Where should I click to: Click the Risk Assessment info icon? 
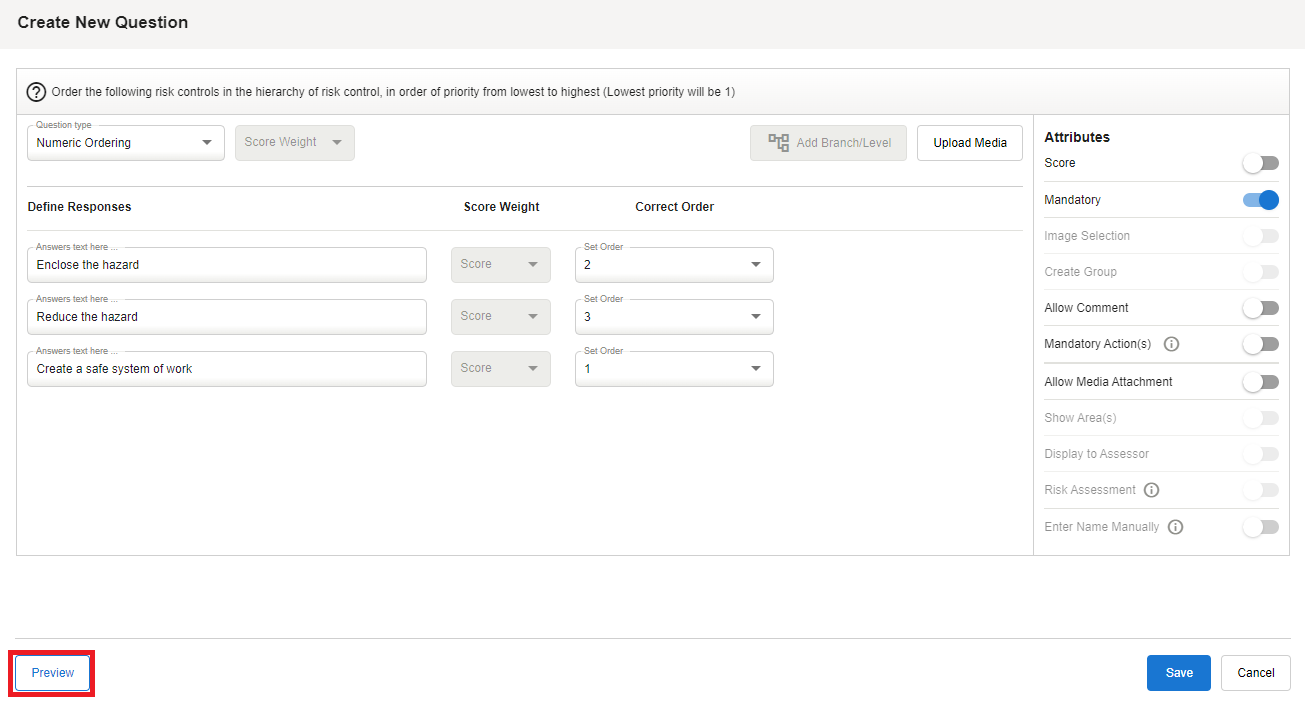1151,490
